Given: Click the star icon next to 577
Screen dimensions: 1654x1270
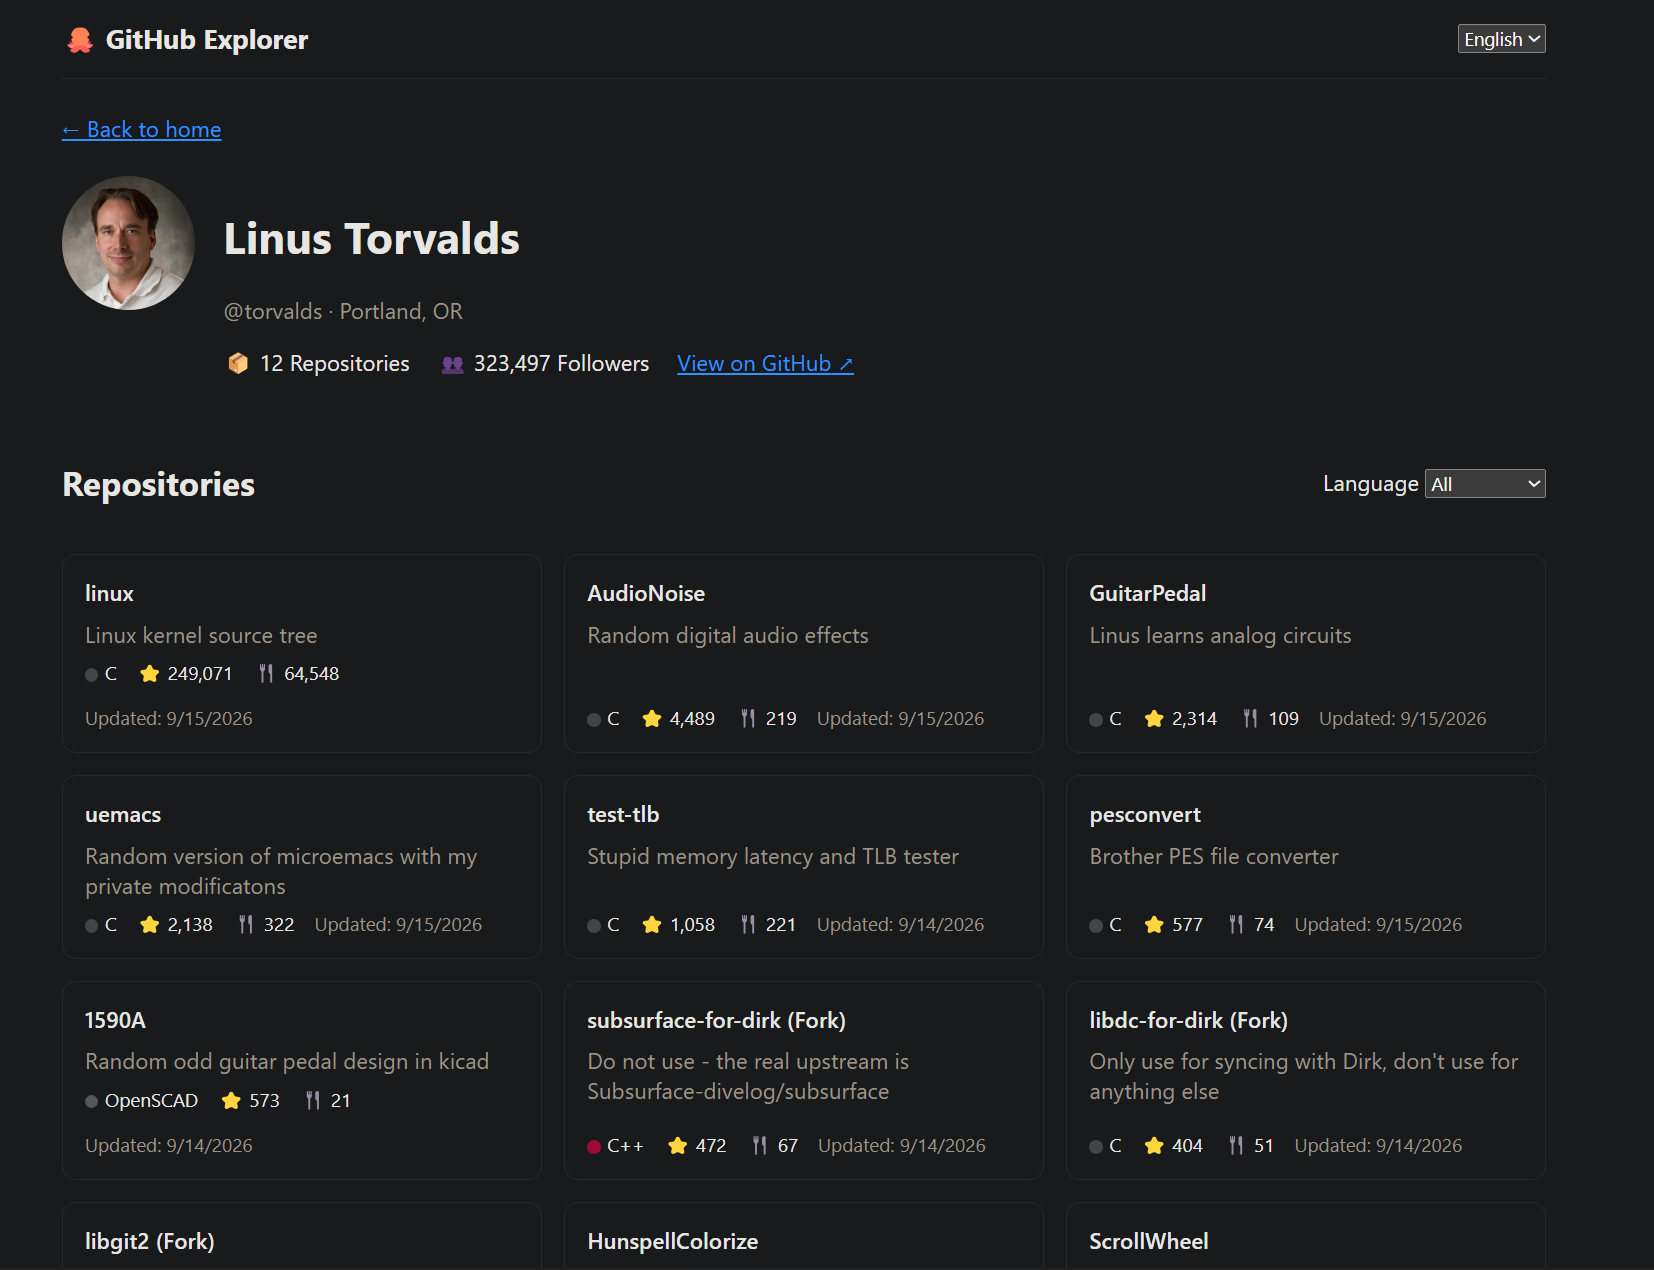Looking at the screenshot, I should [1154, 925].
